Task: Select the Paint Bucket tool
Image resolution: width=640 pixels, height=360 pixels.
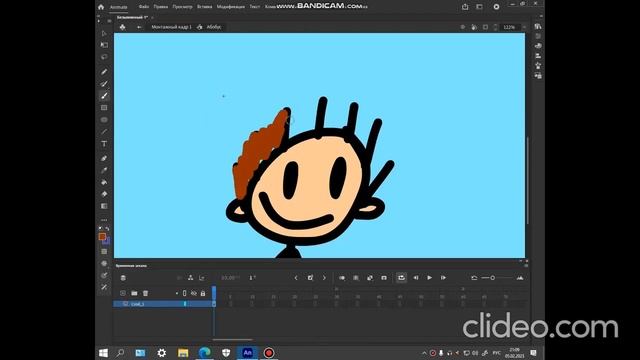Action: [x=104, y=182]
